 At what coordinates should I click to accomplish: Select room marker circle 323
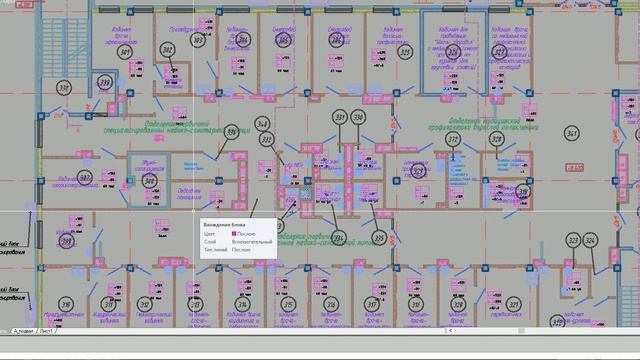(573, 240)
